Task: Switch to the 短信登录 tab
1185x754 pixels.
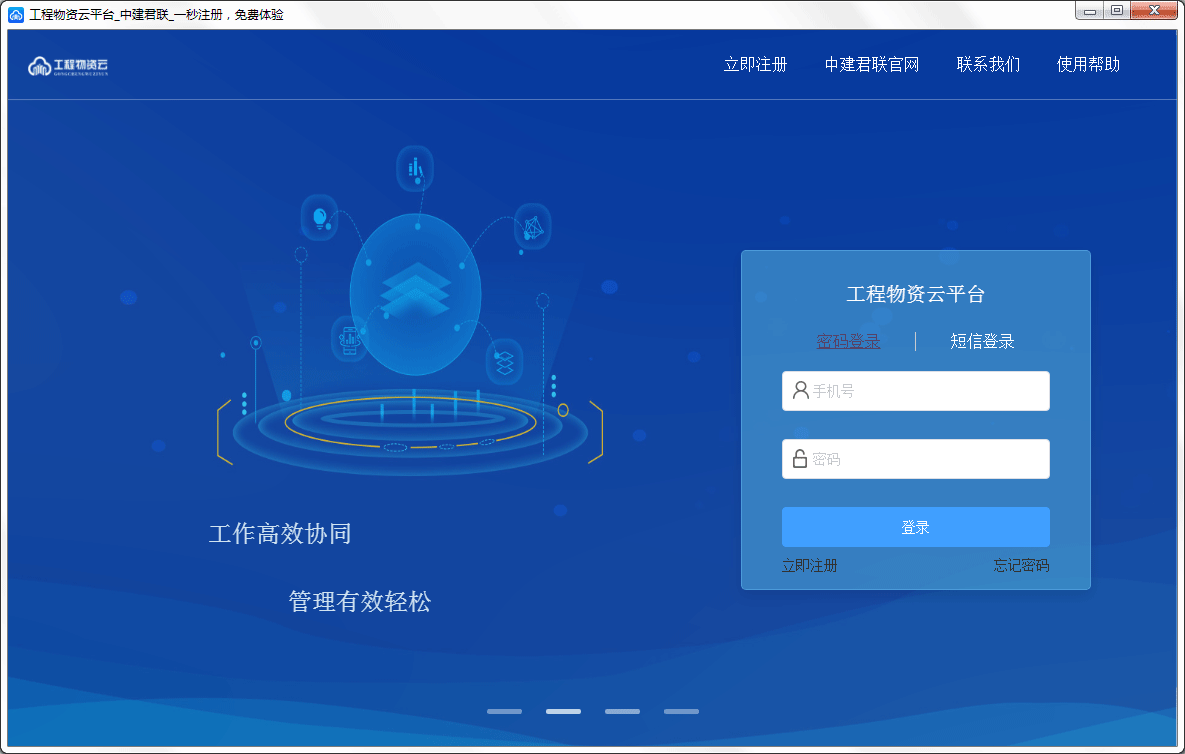Action: coord(982,341)
